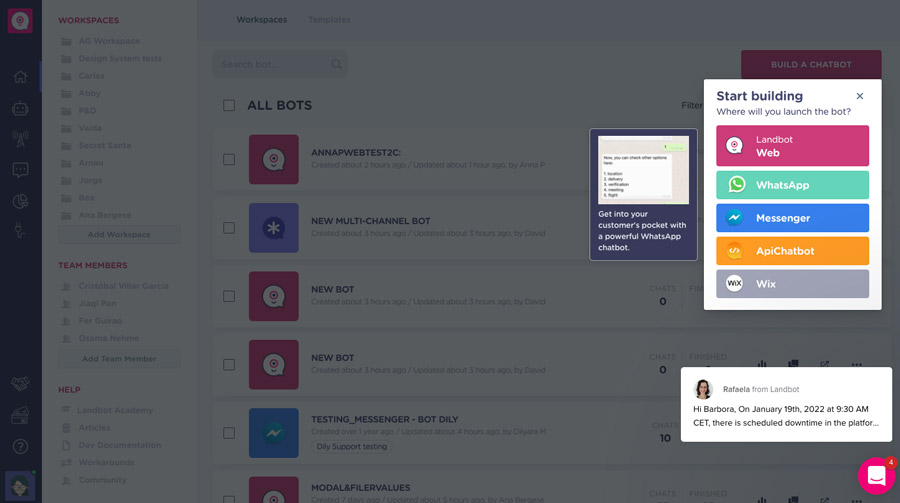Open the bot builder robot icon
This screenshot has width=900, height=503.
pyautogui.click(x=20, y=108)
